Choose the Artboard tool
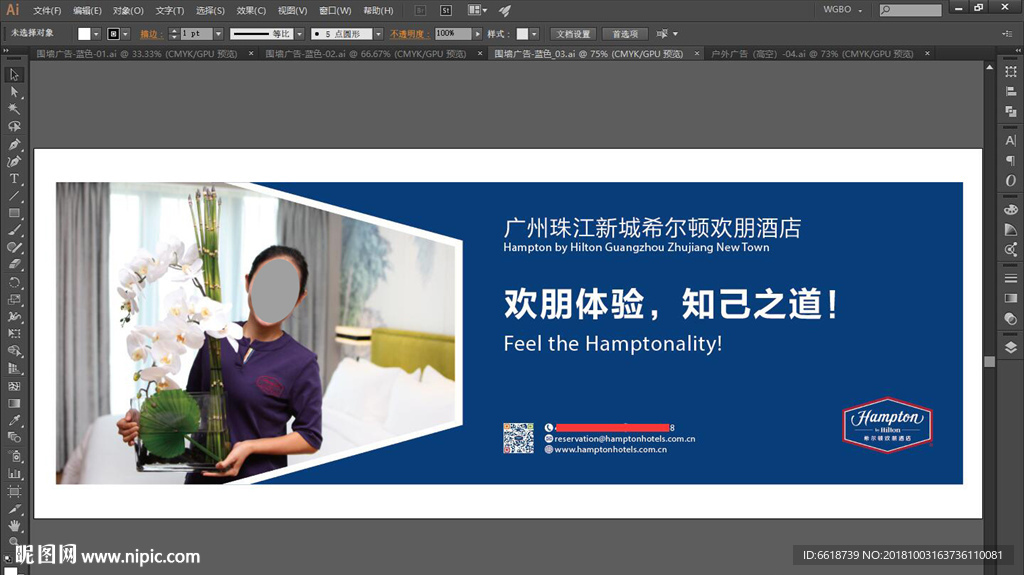This screenshot has width=1024, height=575. (x=14, y=491)
